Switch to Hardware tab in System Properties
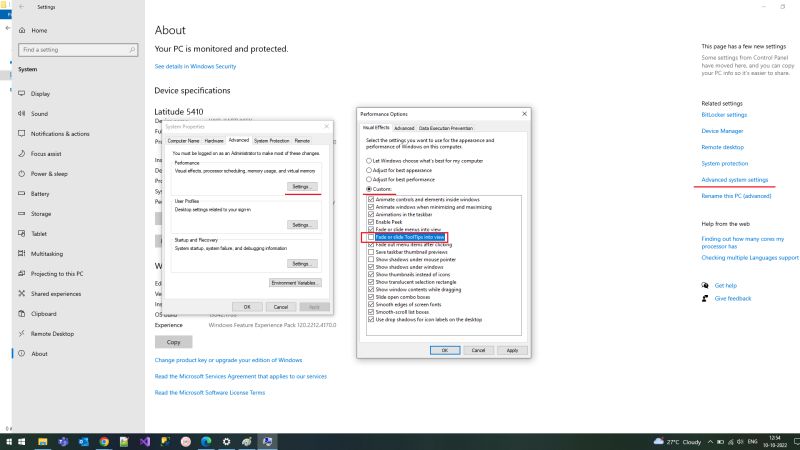Viewport: 800px width, 450px height. pyautogui.click(x=214, y=141)
